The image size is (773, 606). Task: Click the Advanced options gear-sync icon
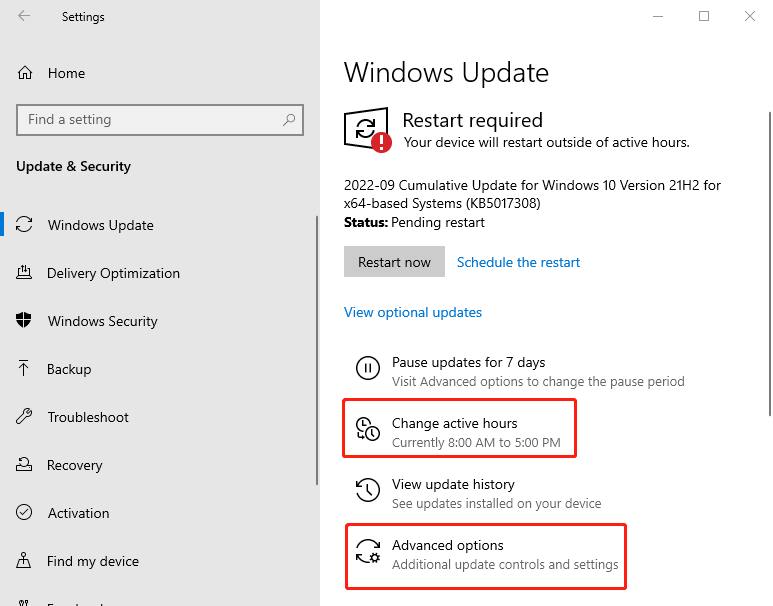coord(368,551)
